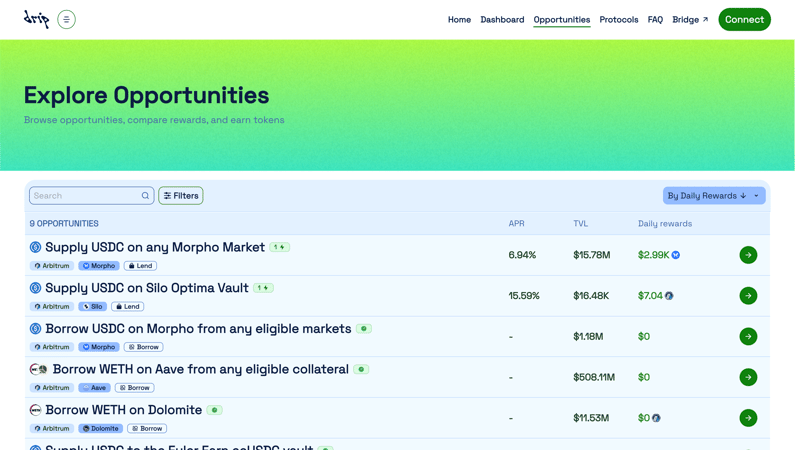Open the external Bridge link
Screen dimensions: 795x450
[690, 20]
